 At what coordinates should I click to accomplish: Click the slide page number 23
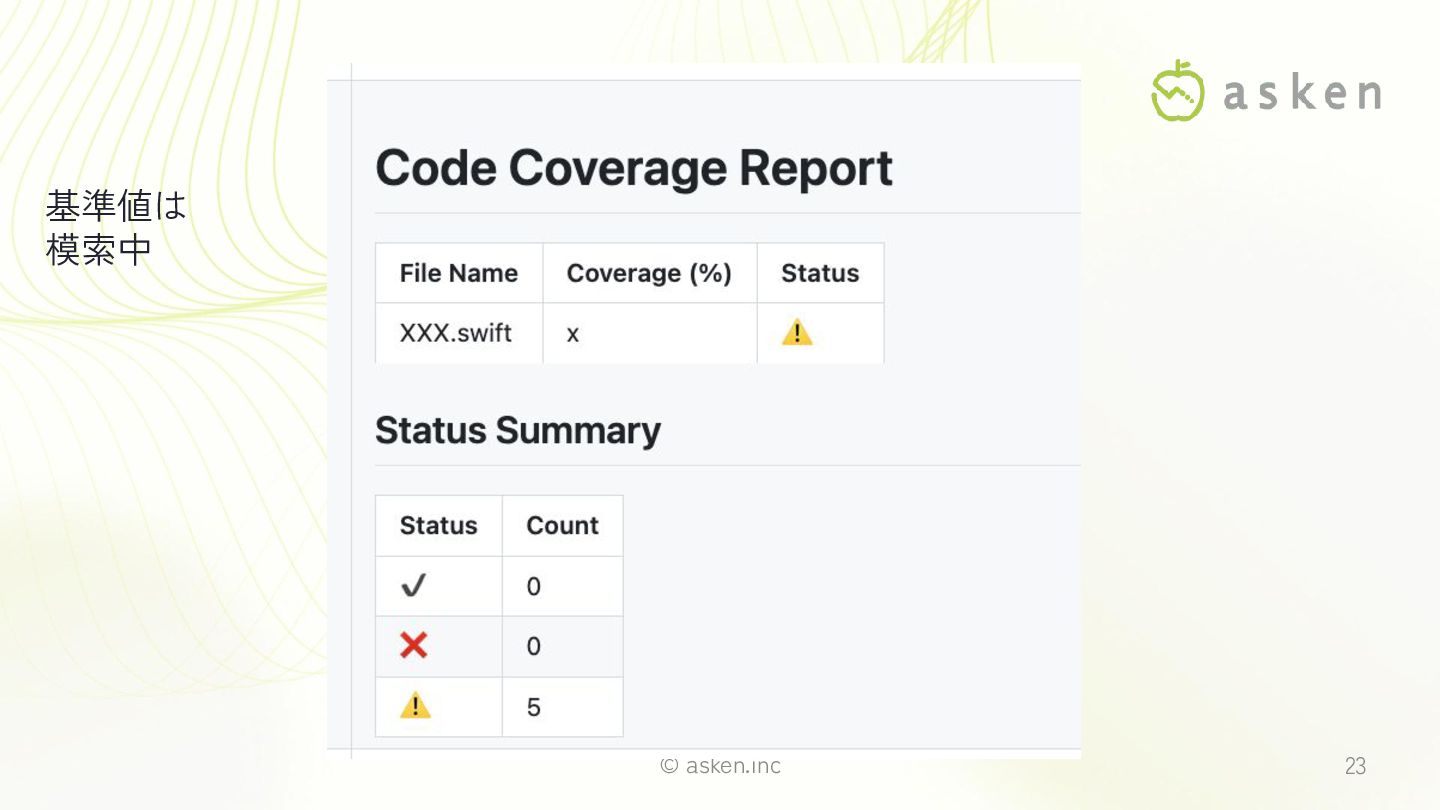1355,767
